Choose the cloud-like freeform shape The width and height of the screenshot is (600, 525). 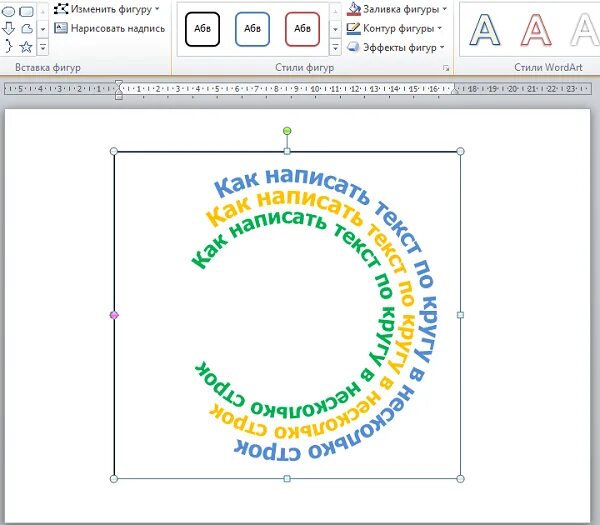[26, 29]
